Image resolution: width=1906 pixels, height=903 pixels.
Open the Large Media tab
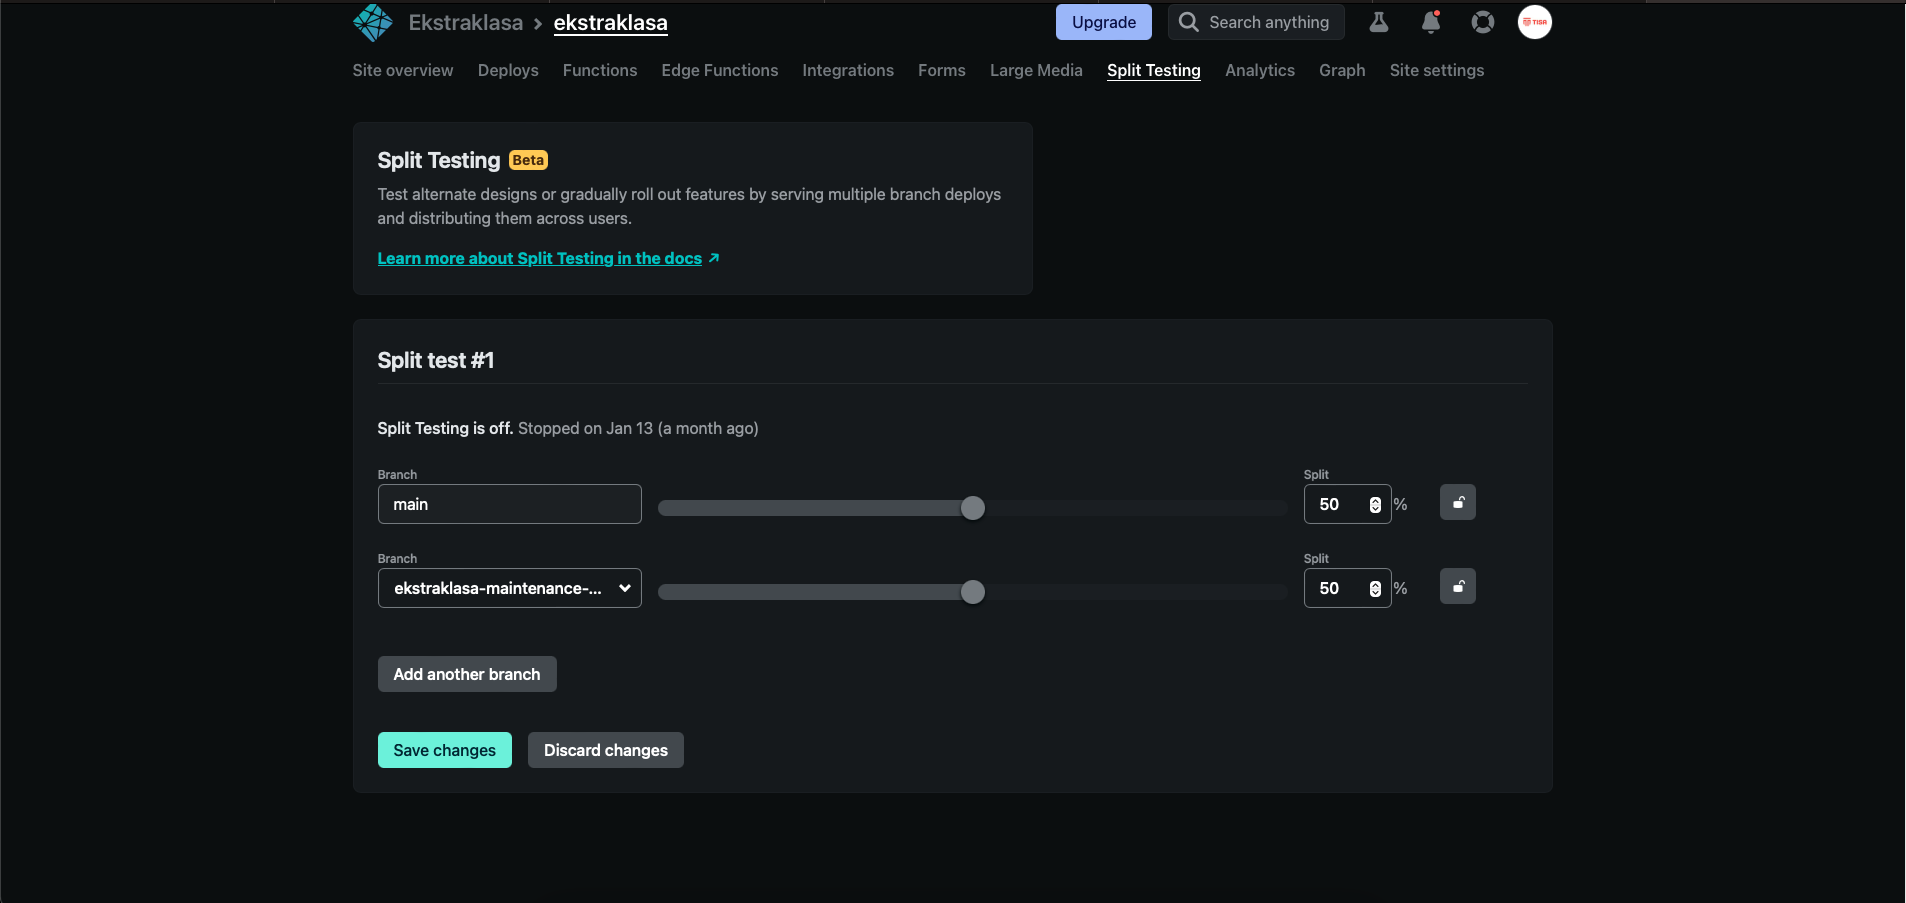[x=1036, y=70]
